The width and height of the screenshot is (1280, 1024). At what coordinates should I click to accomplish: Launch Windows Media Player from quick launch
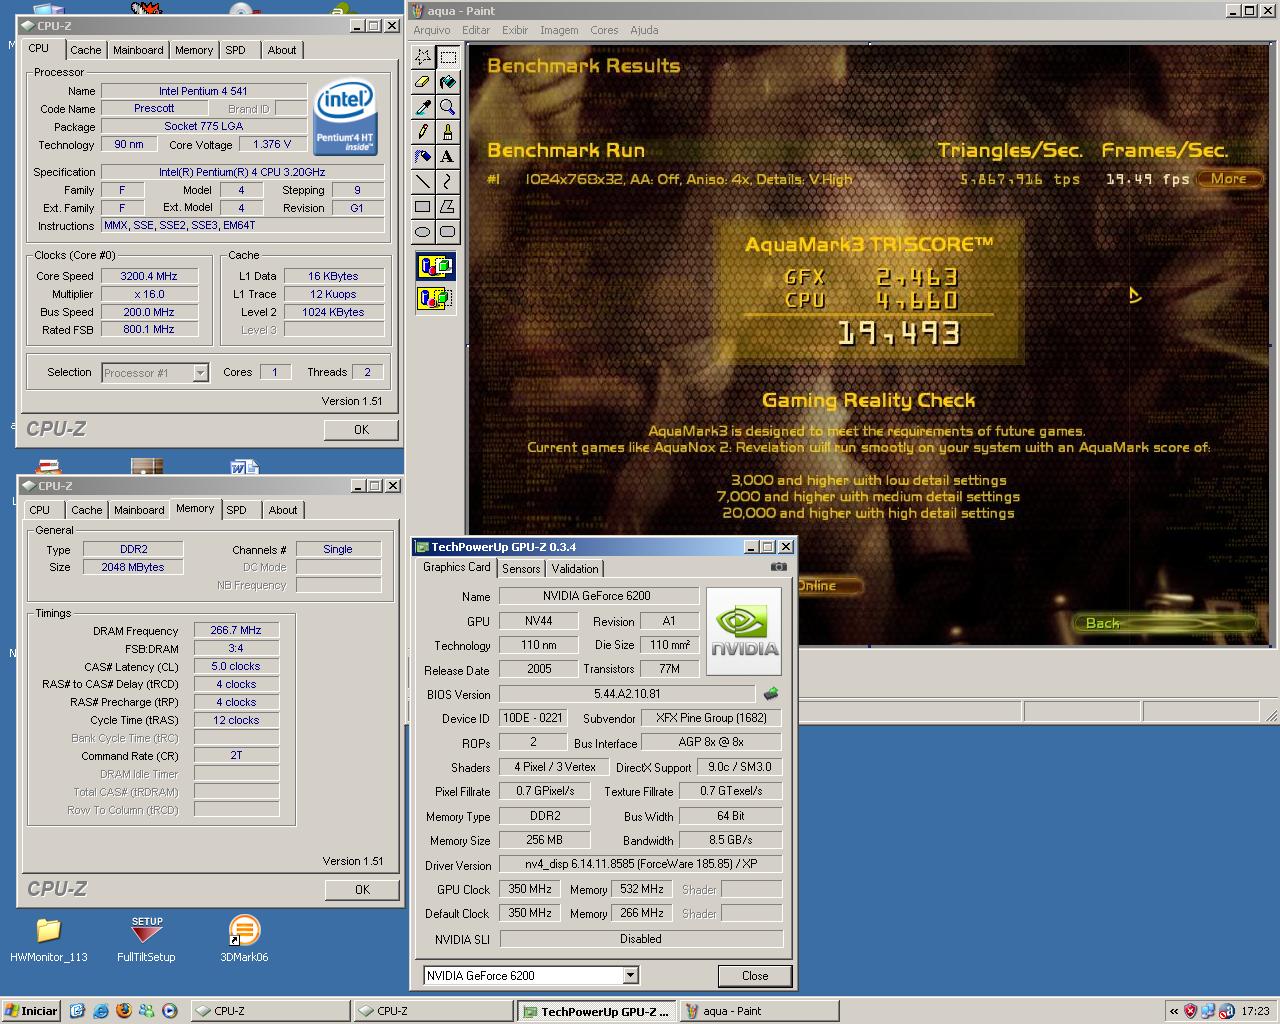pyautogui.click(x=169, y=1011)
